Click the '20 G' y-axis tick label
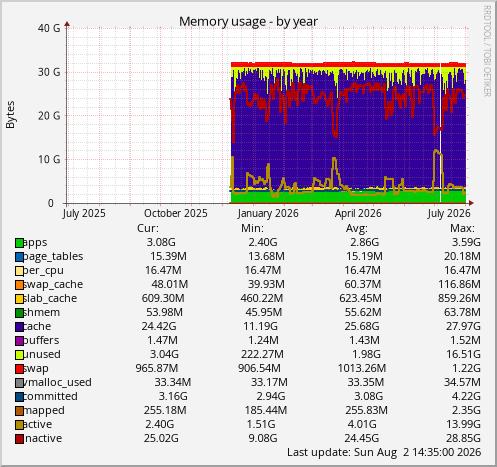The width and height of the screenshot is (497, 467). tap(49, 116)
